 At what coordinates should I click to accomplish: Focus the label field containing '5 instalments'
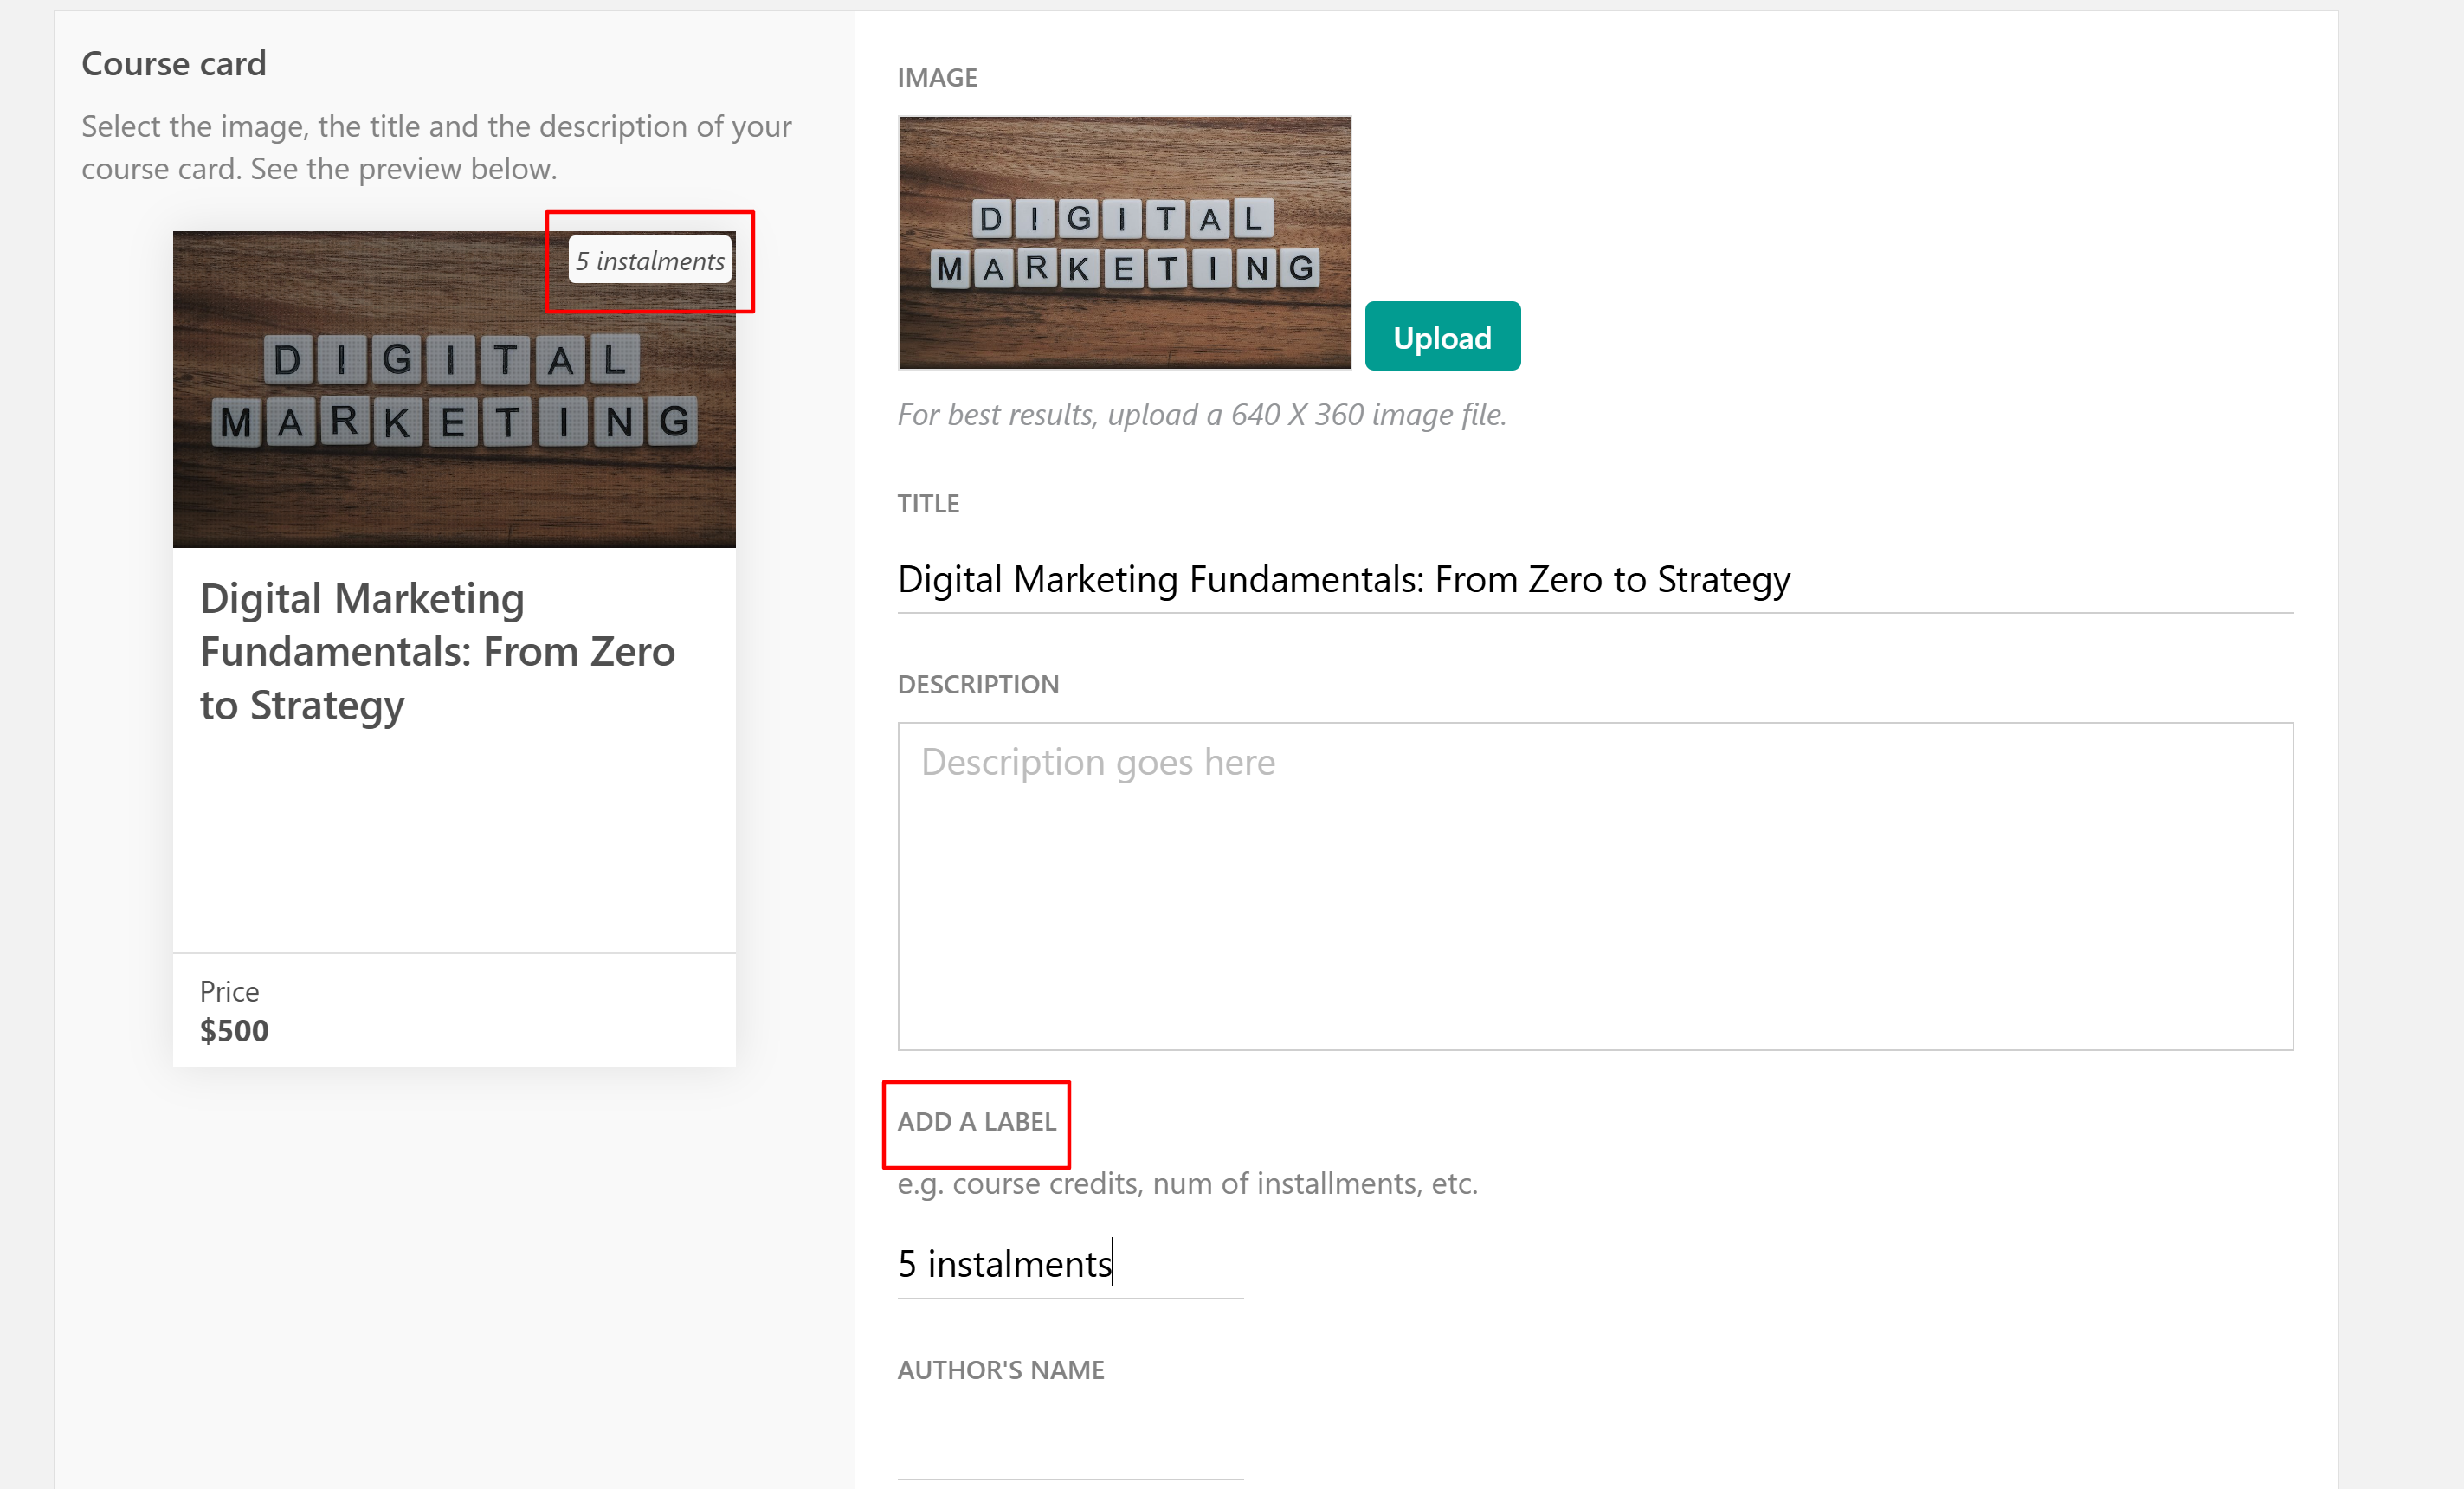[1068, 1264]
